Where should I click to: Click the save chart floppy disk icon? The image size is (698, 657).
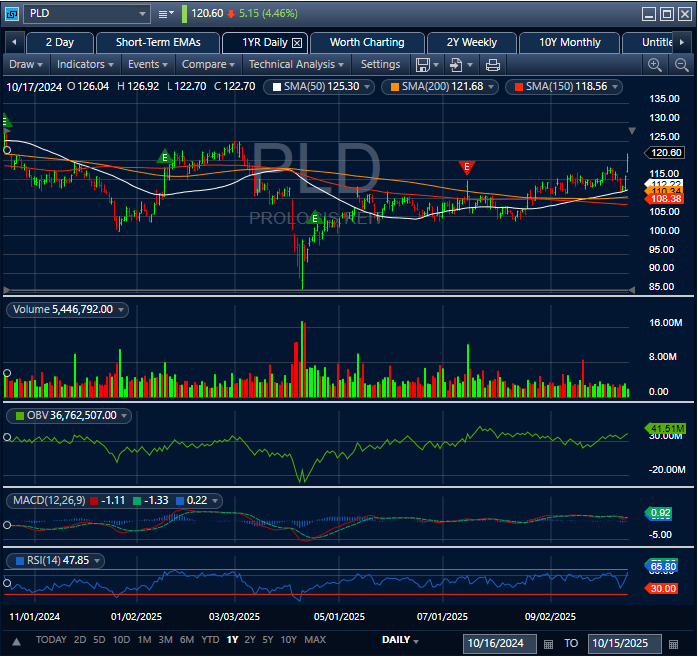click(423, 64)
